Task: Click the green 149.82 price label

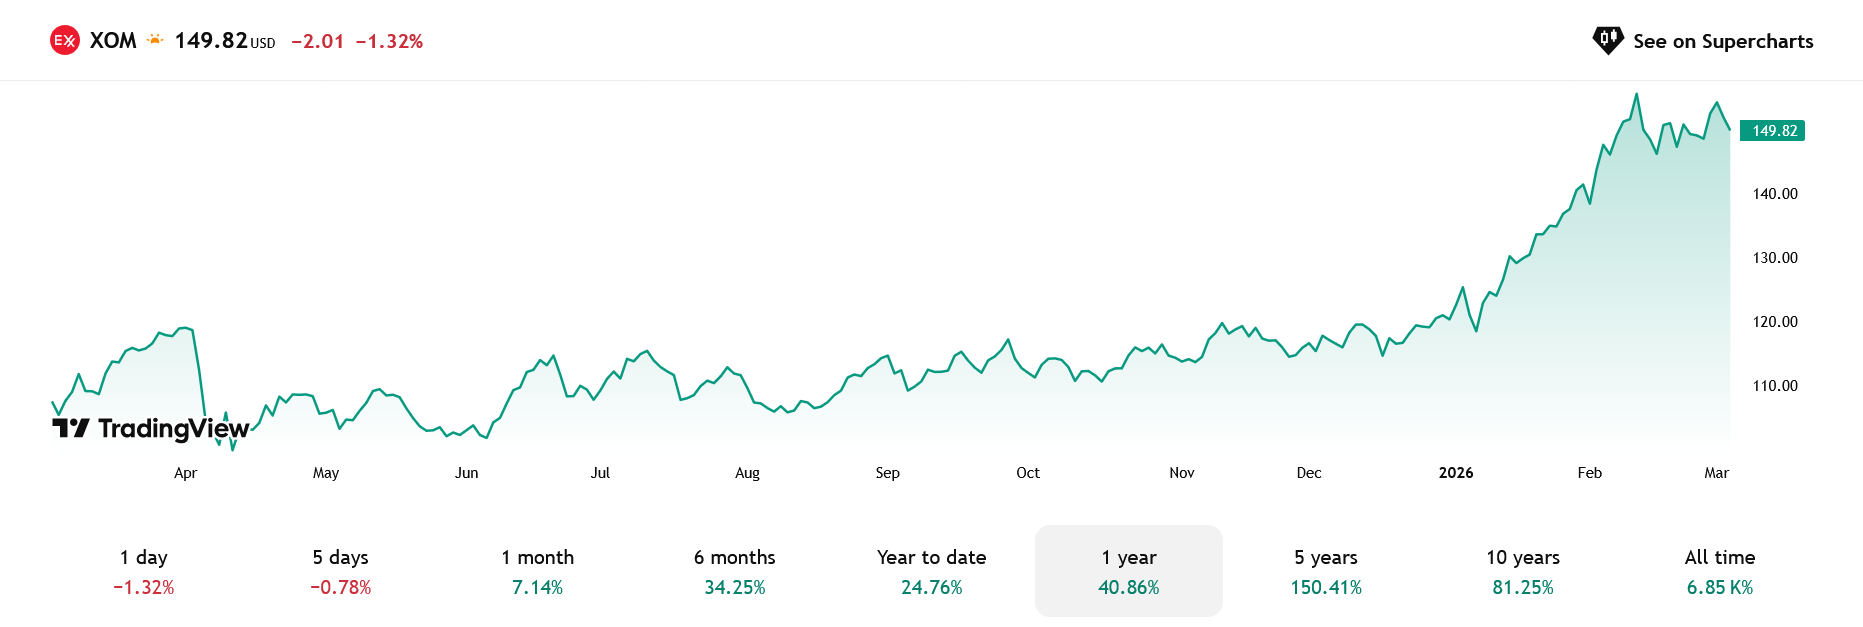Action: (x=1773, y=131)
